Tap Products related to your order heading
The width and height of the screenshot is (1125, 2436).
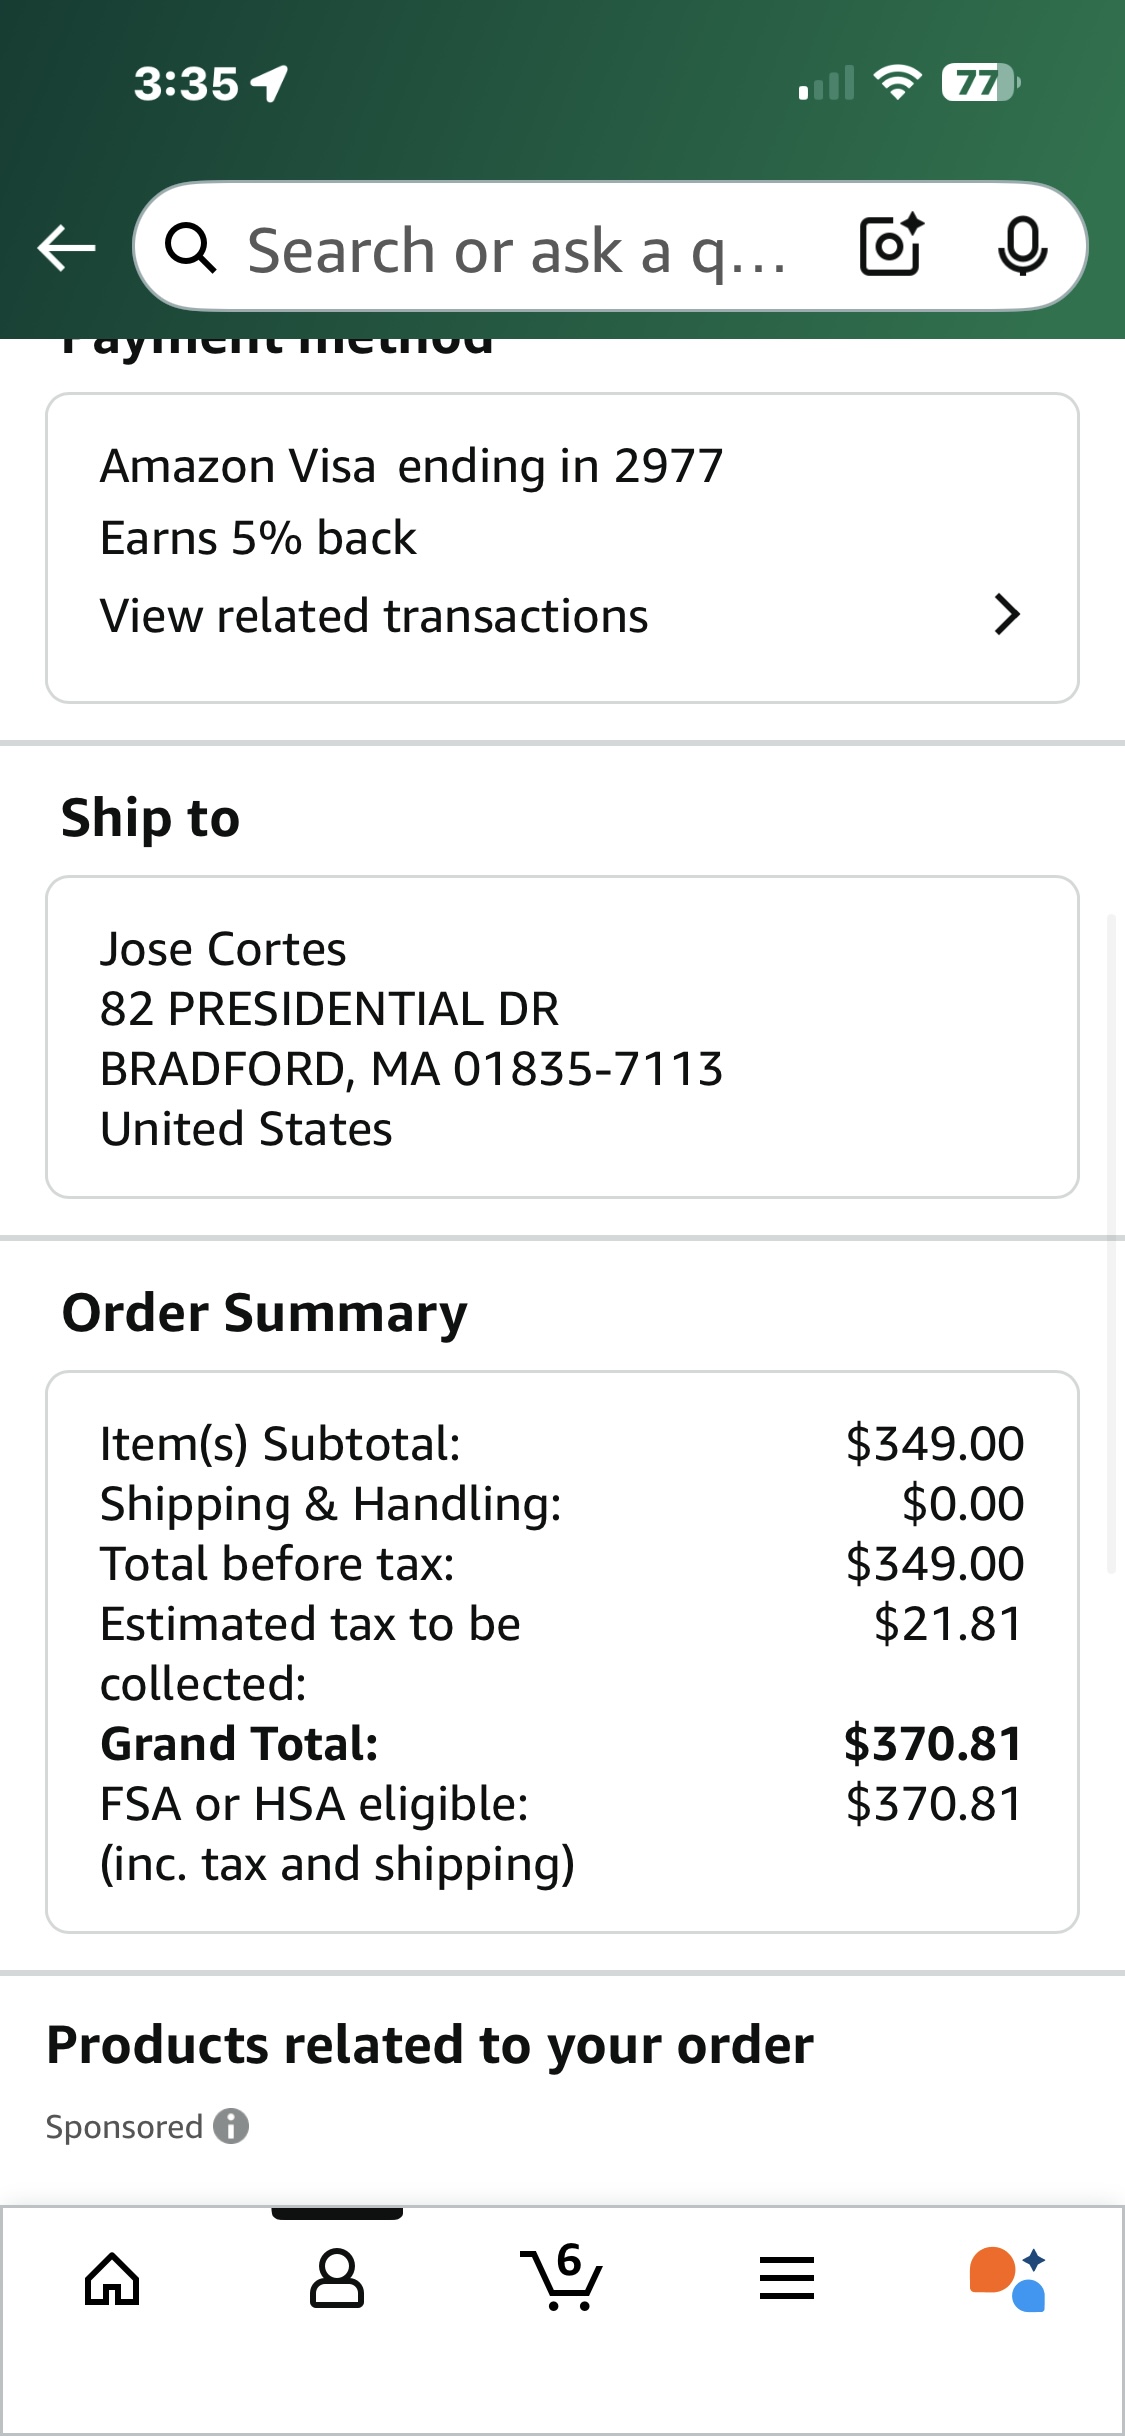[x=430, y=2045]
